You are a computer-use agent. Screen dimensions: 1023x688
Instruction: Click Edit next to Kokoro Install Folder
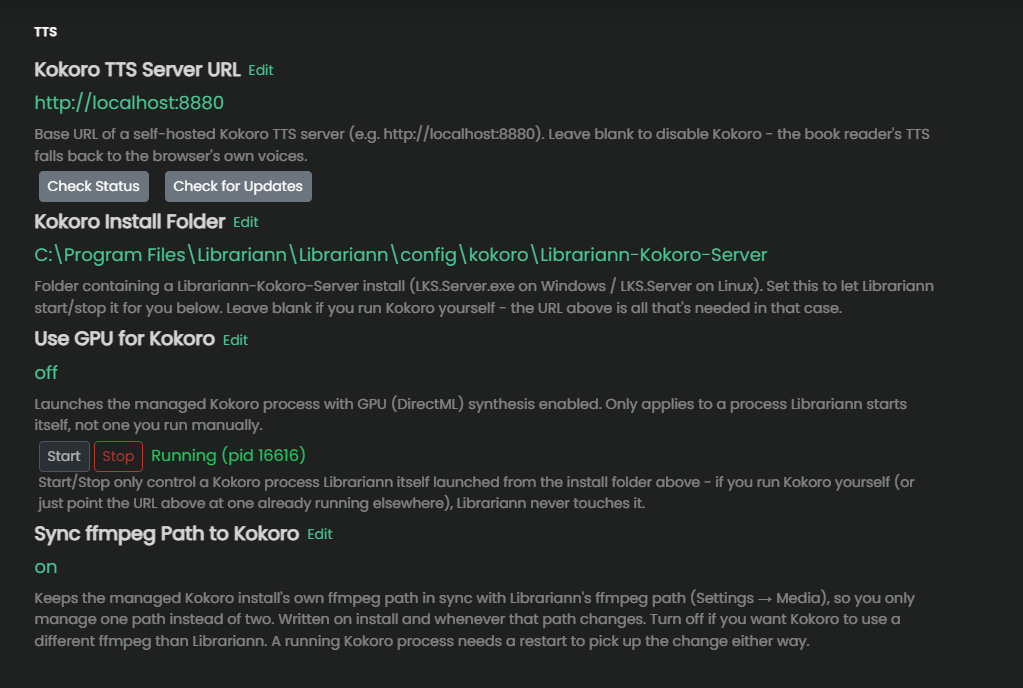(245, 222)
